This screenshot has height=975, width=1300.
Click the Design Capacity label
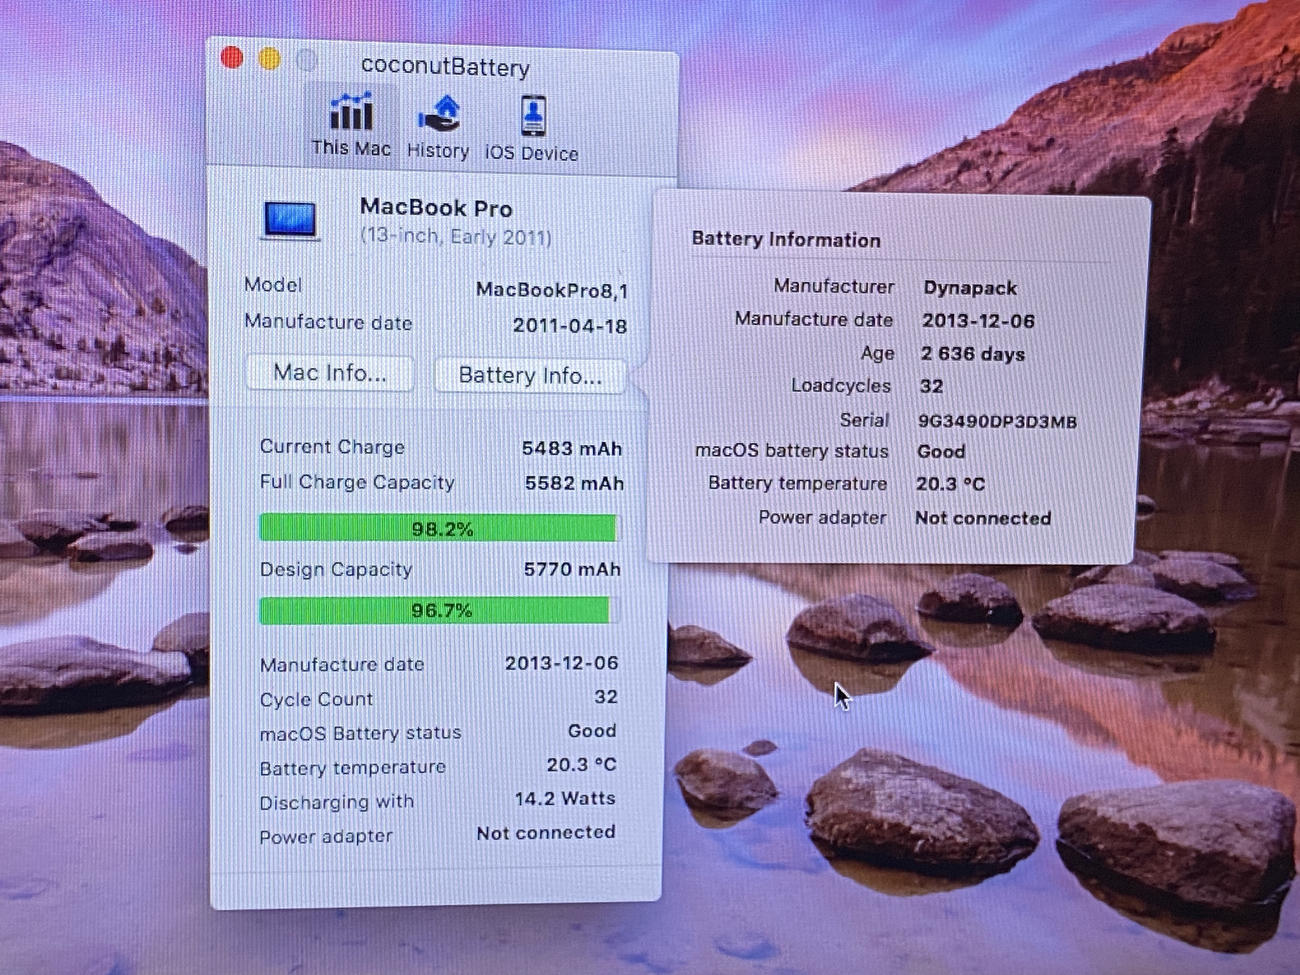(336, 570)
